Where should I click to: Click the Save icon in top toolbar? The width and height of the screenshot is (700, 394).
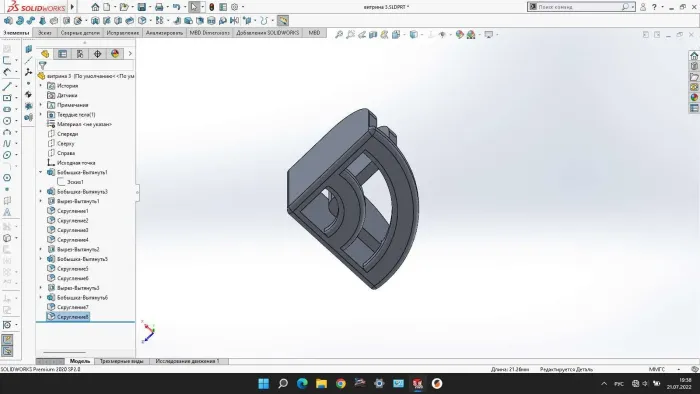[142, 7]
